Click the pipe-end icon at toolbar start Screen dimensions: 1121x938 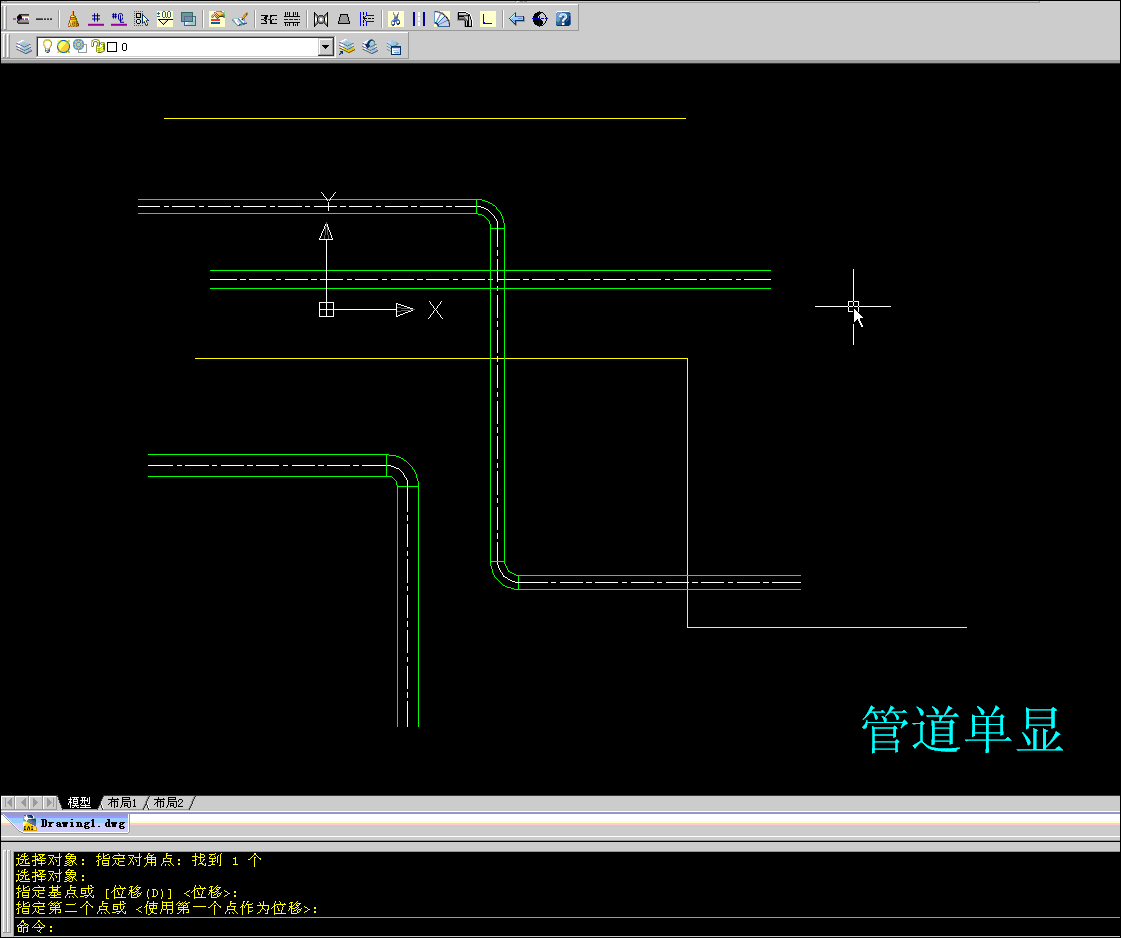point(21,19)
